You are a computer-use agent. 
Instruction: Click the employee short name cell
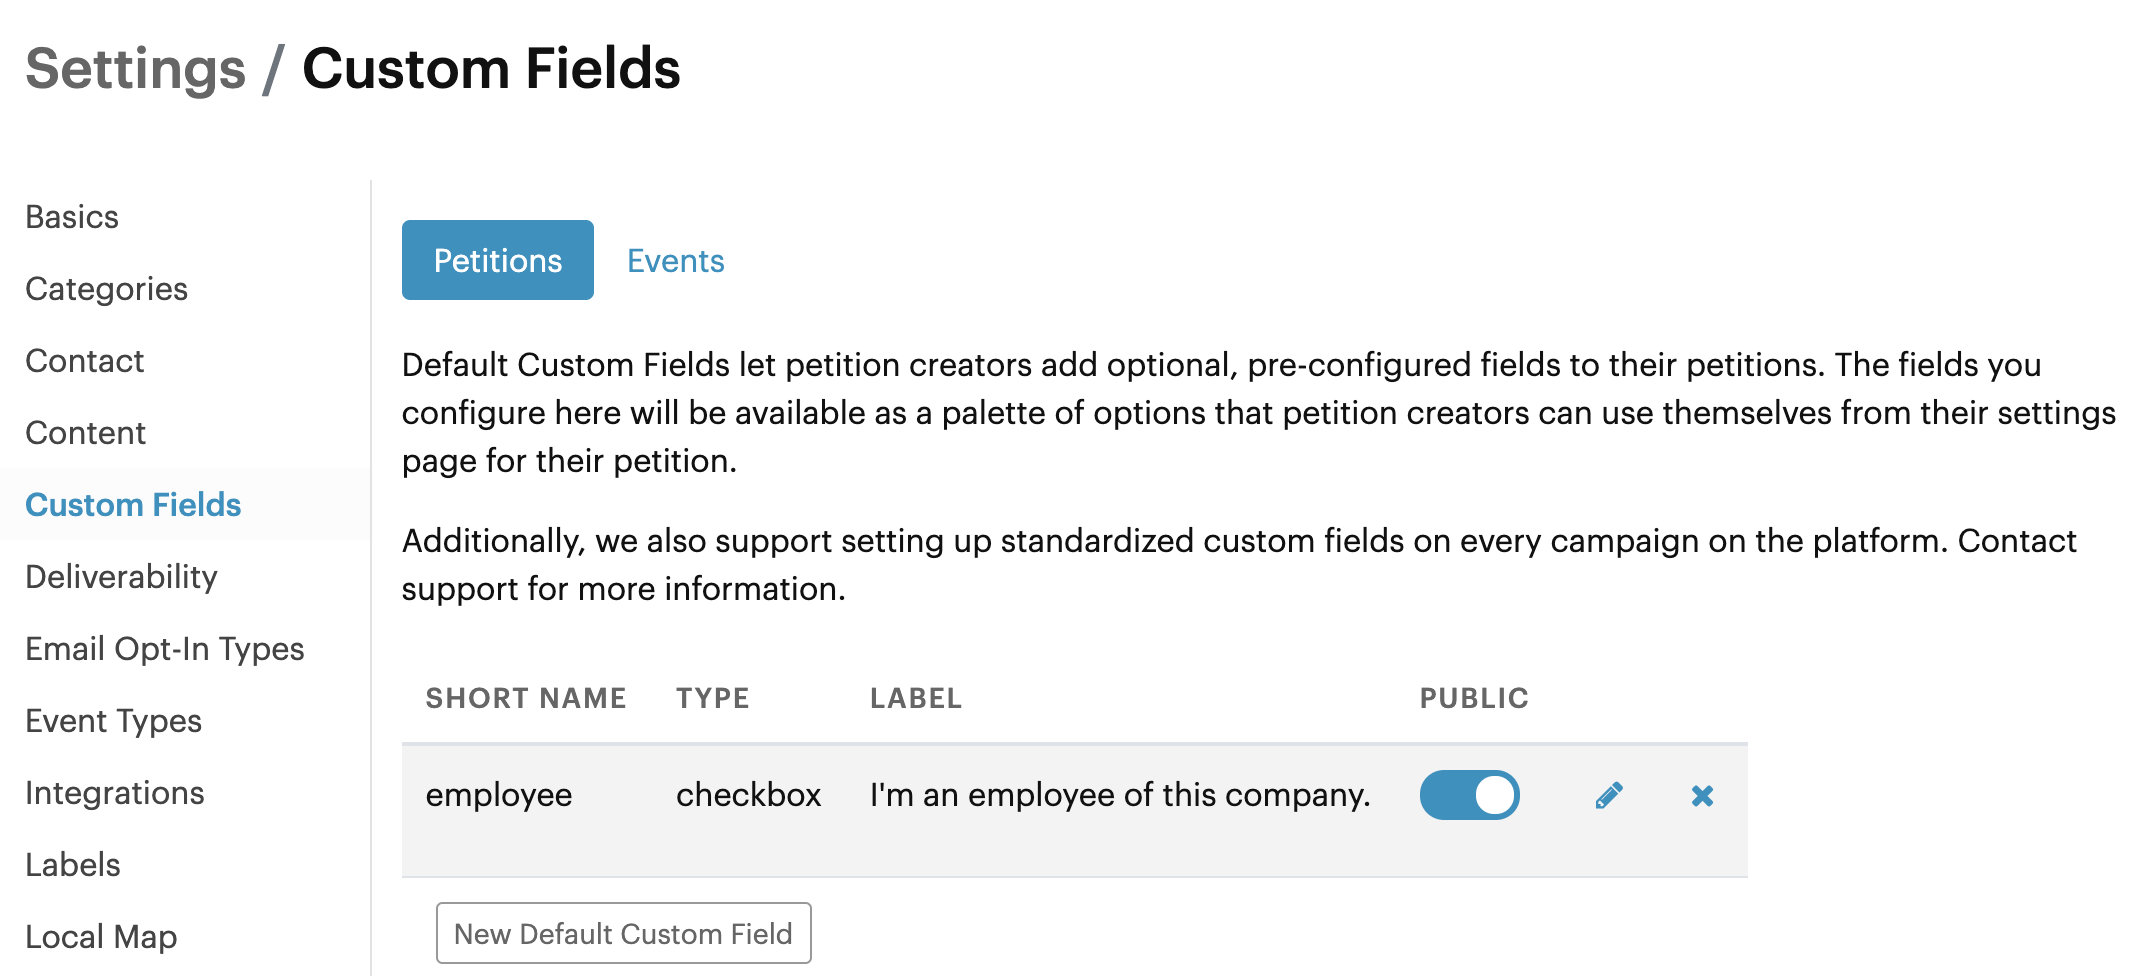[x=499, y=795]
